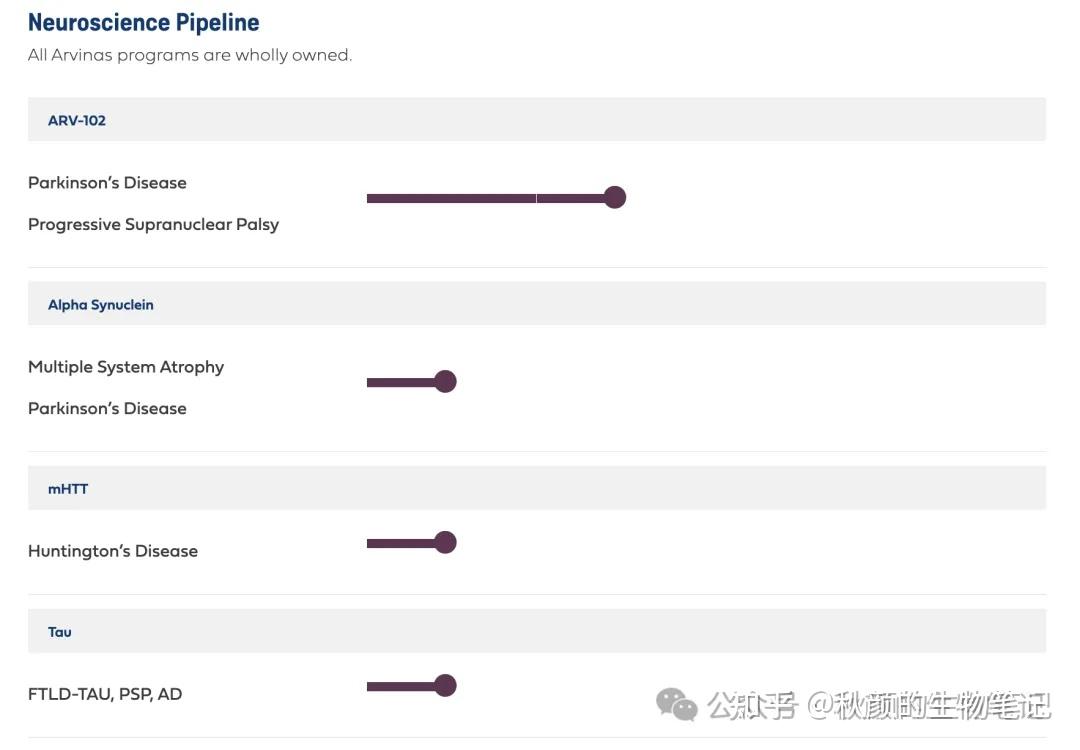The image size is (1080, 750).
Task: Expand the mHTT program header
Action: click(68, 488)
